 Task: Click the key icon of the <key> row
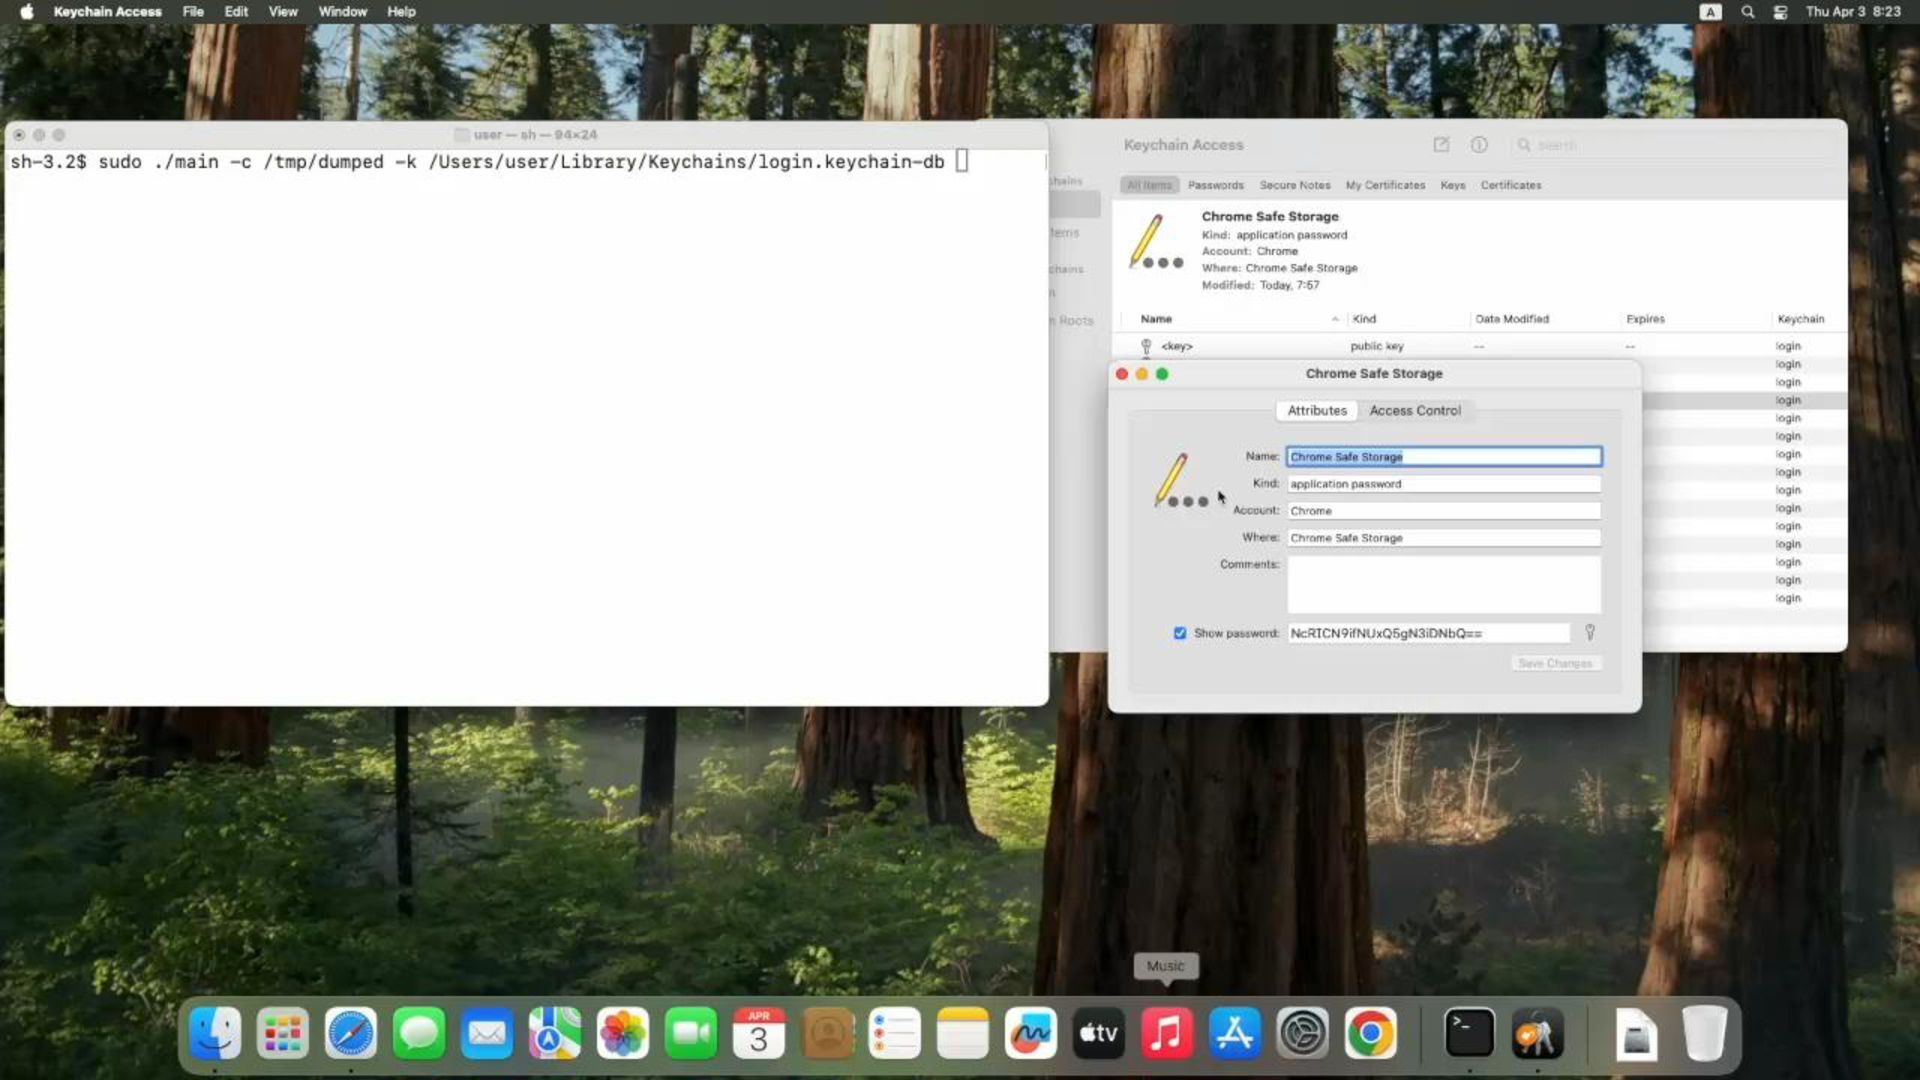coord(1146,346)
